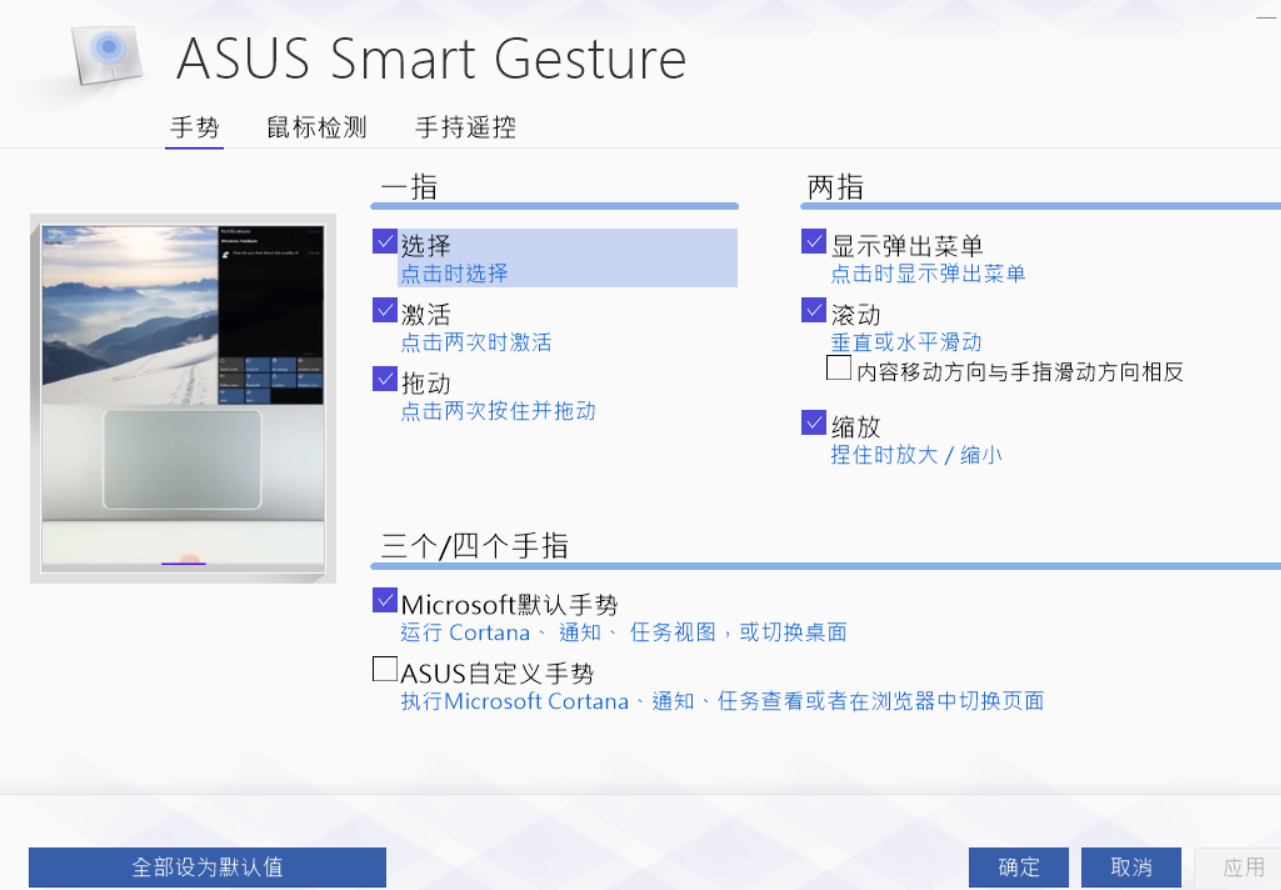Click the 点击两次时激活 description
The height and width of the screenshot is (890, 1281).
click(x=476, y=342)
